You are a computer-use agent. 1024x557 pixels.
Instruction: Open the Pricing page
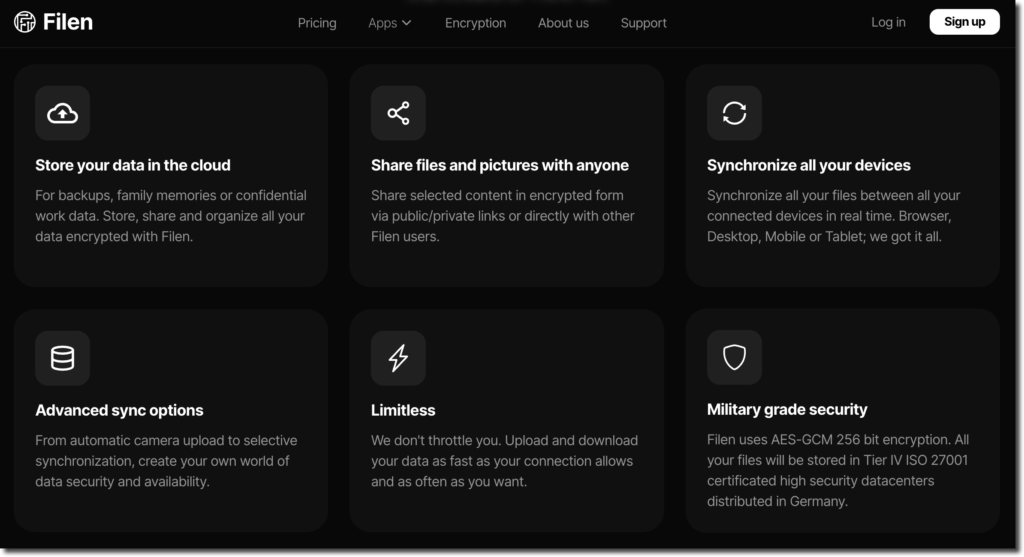coord(317,23)
